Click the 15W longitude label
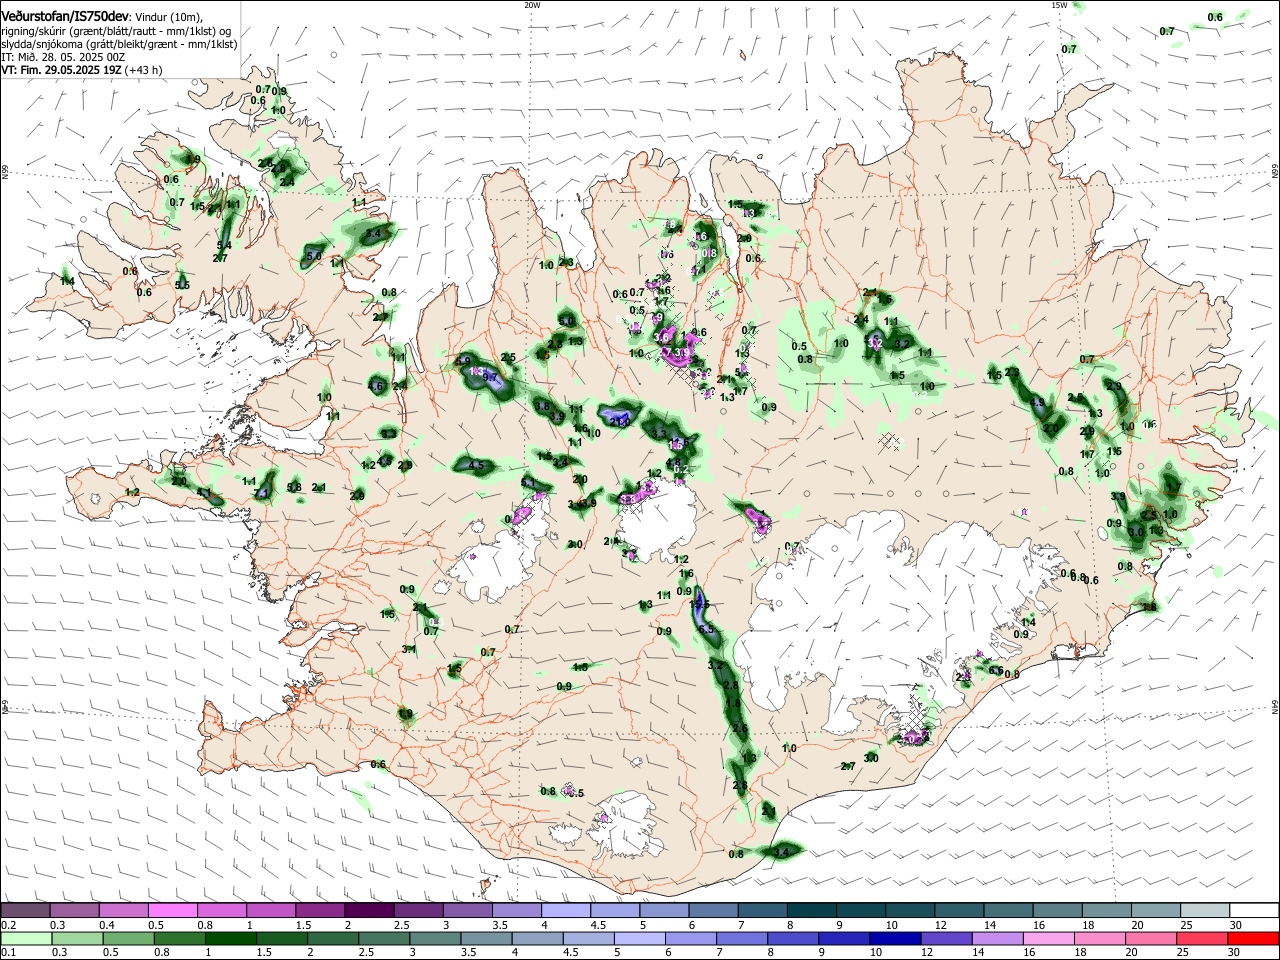The width and height of the screenshot is (1280, 960). click(1059, 5)
